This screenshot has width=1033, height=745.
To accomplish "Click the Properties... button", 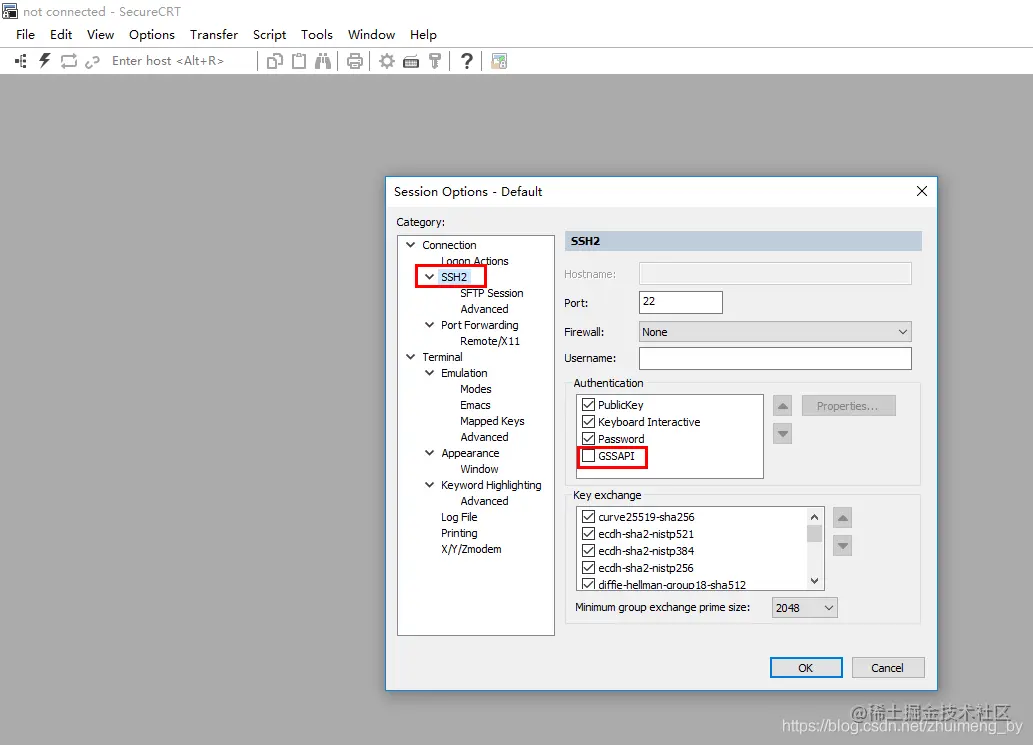I will [848, 406].
